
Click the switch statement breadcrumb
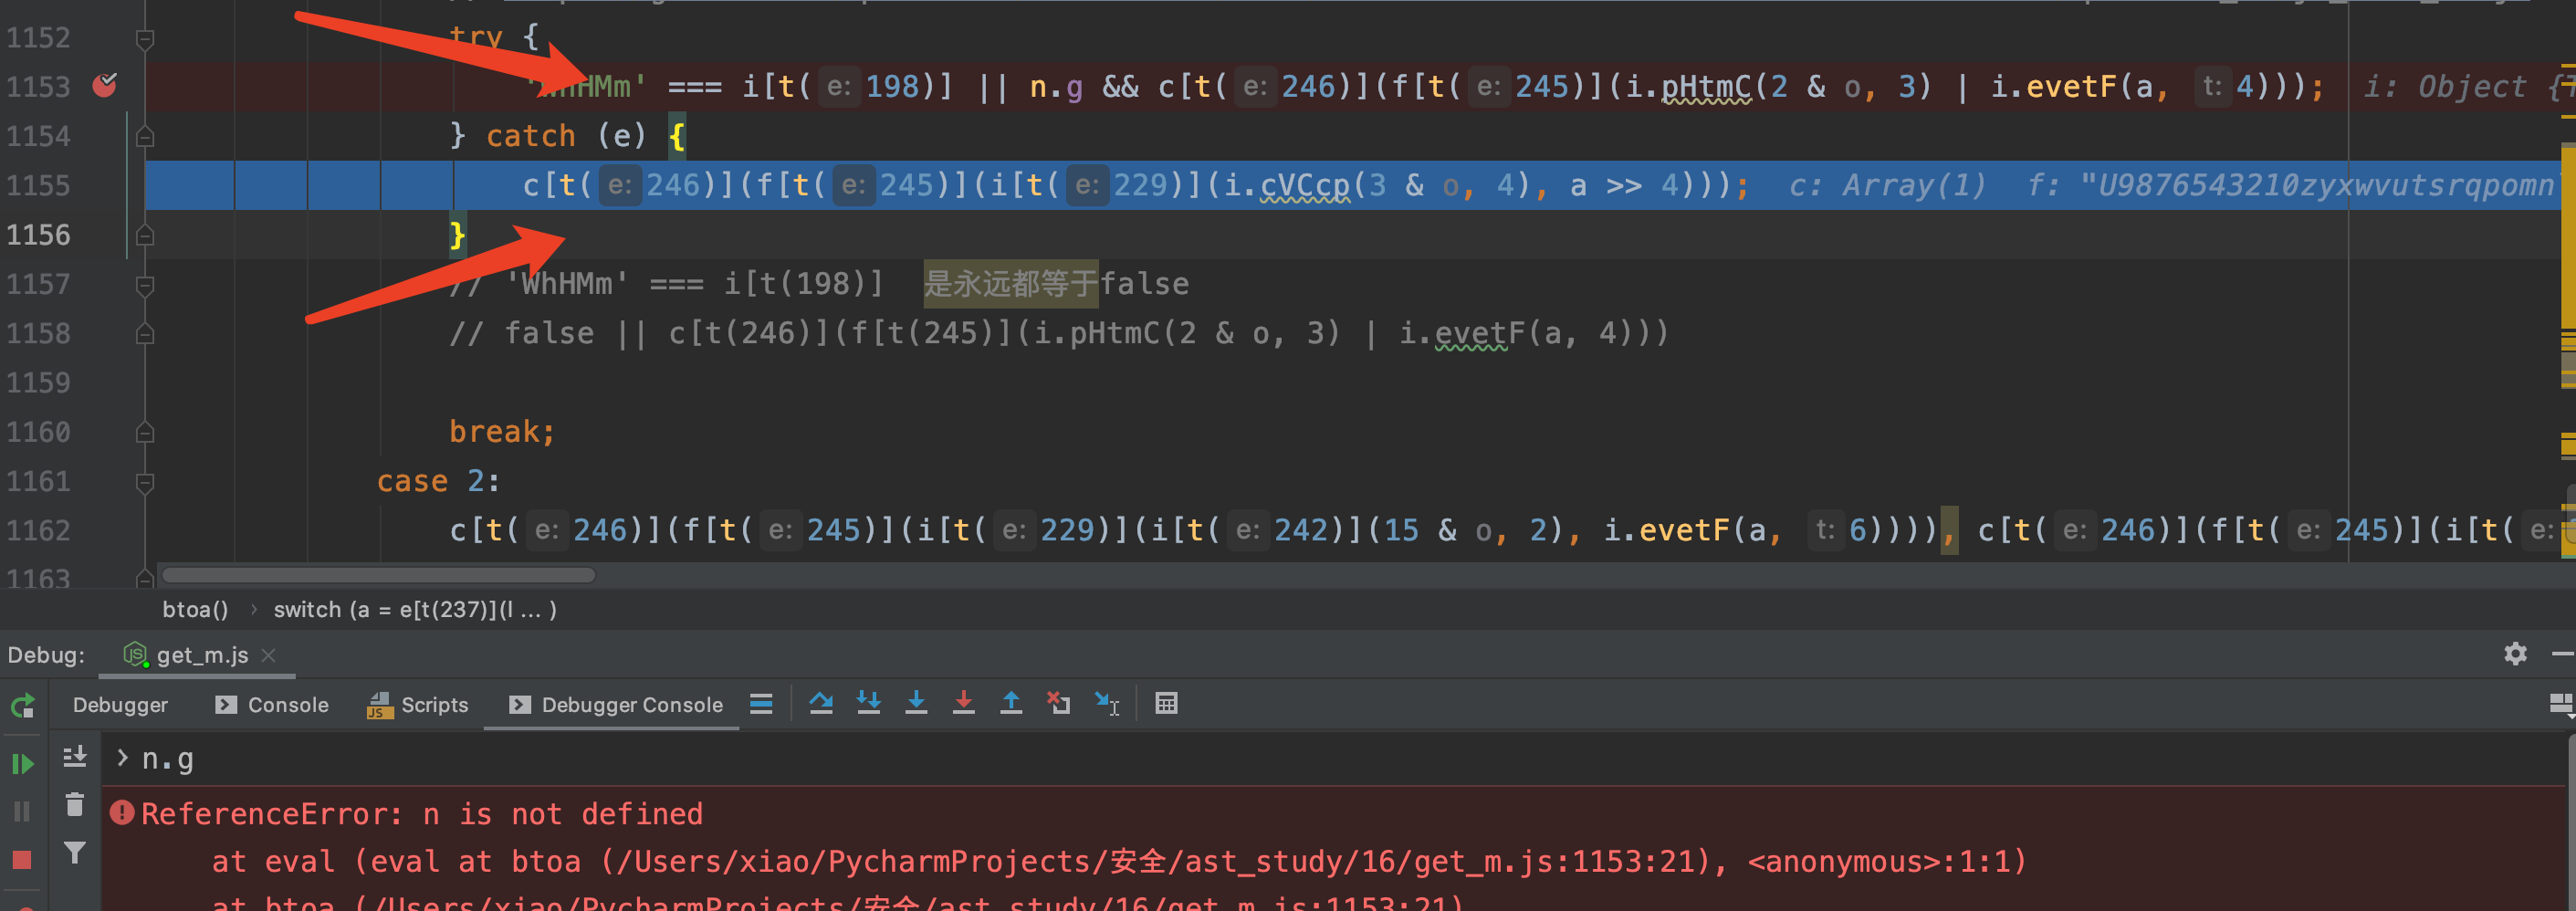tap(415, 609)
